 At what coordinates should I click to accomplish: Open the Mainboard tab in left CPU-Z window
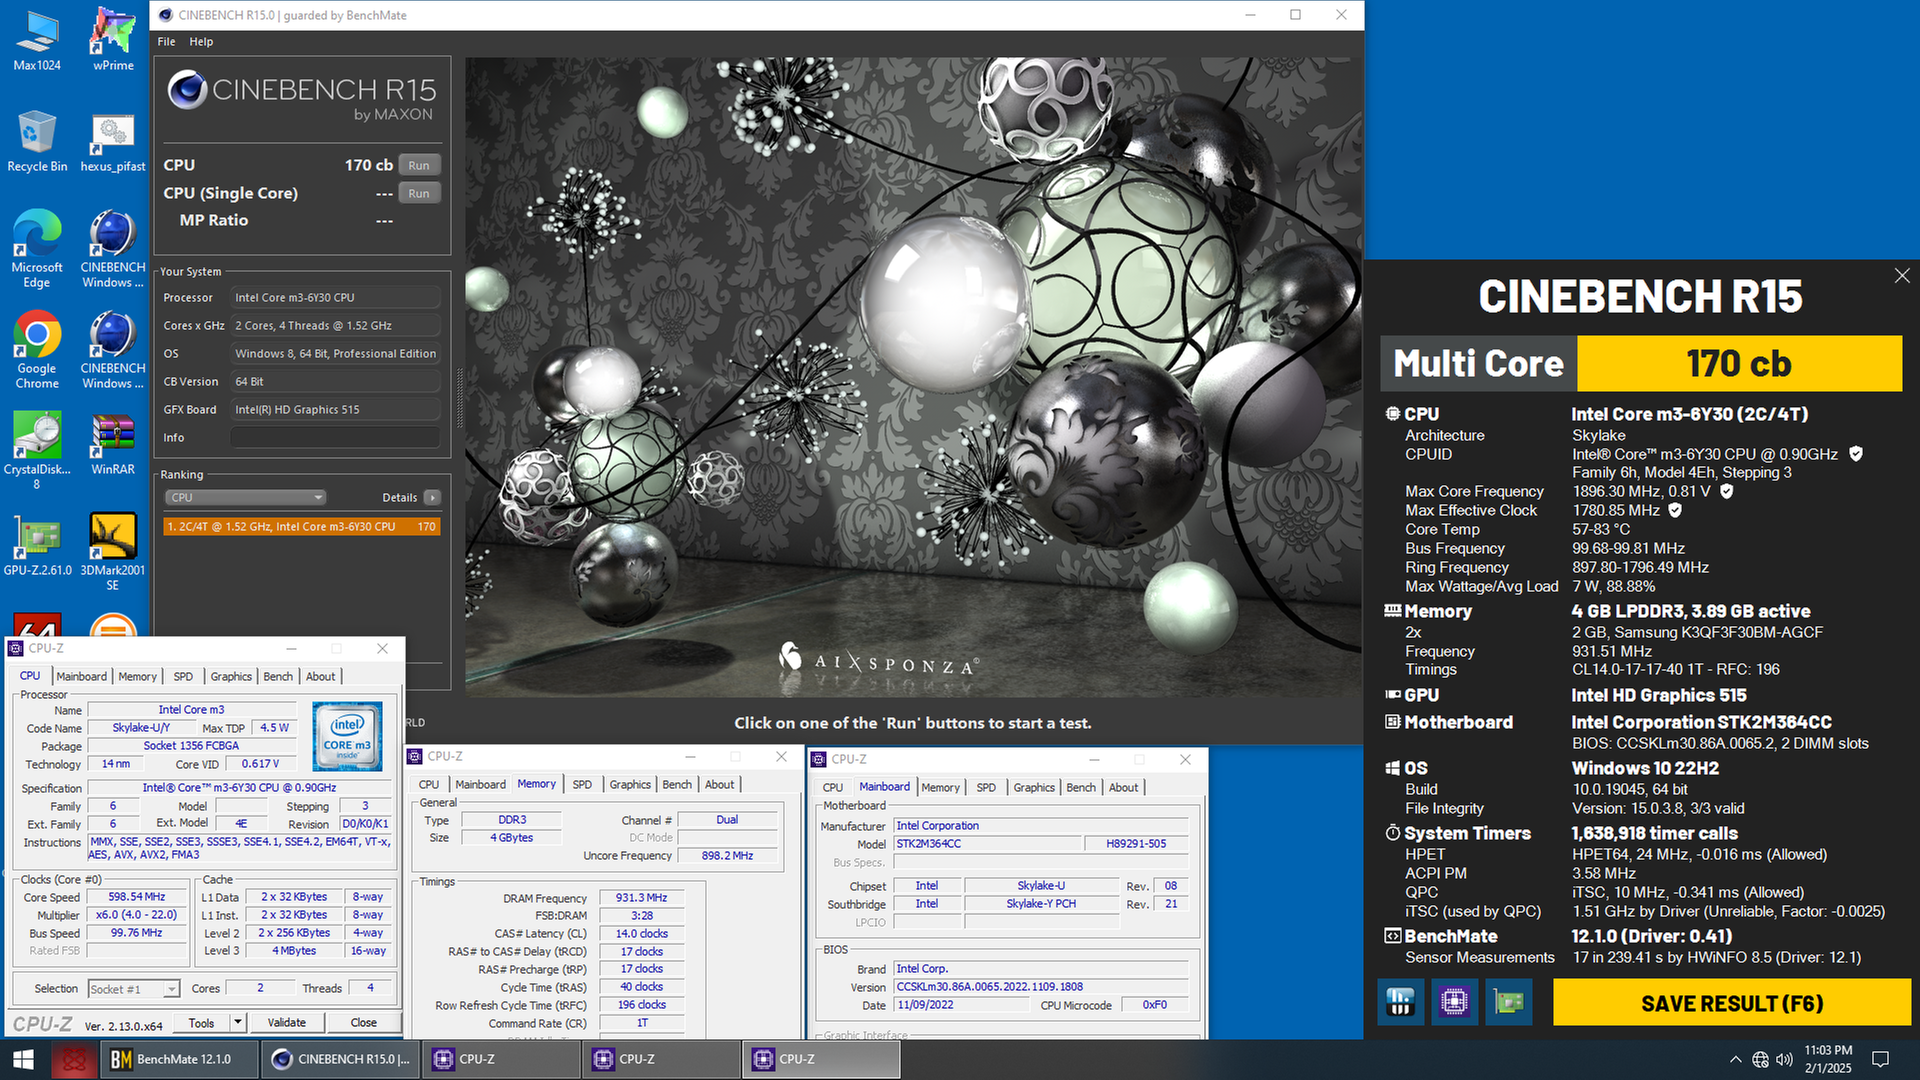(81, 677)
